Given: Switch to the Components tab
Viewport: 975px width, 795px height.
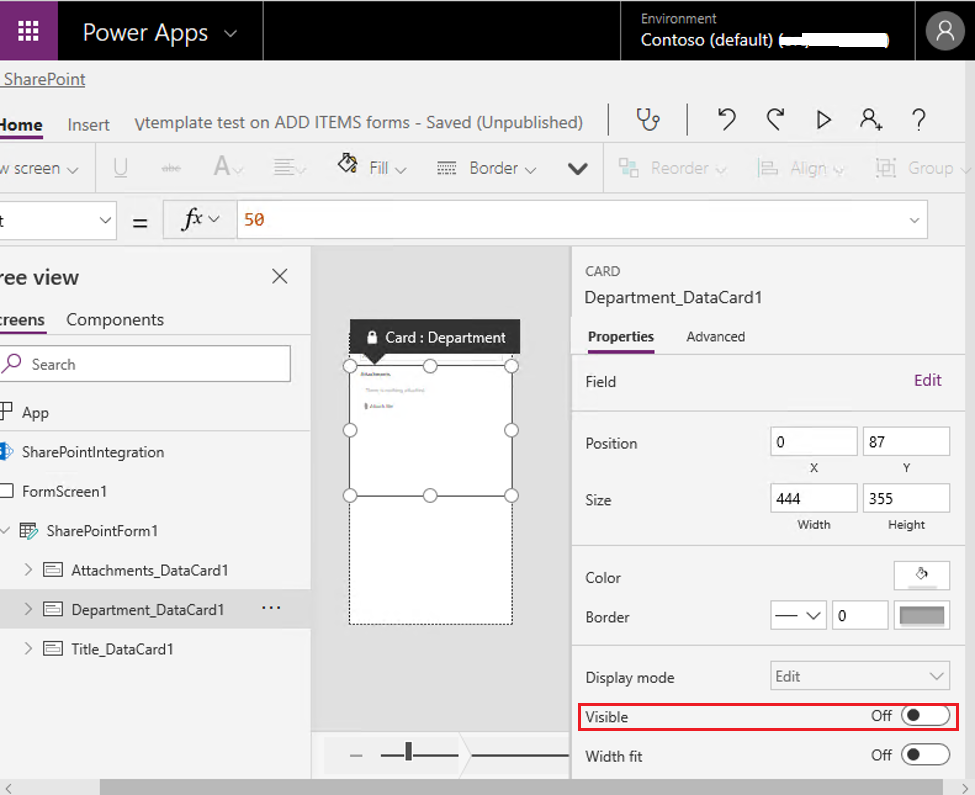Looking at the screenshot, I should [115, 319].
